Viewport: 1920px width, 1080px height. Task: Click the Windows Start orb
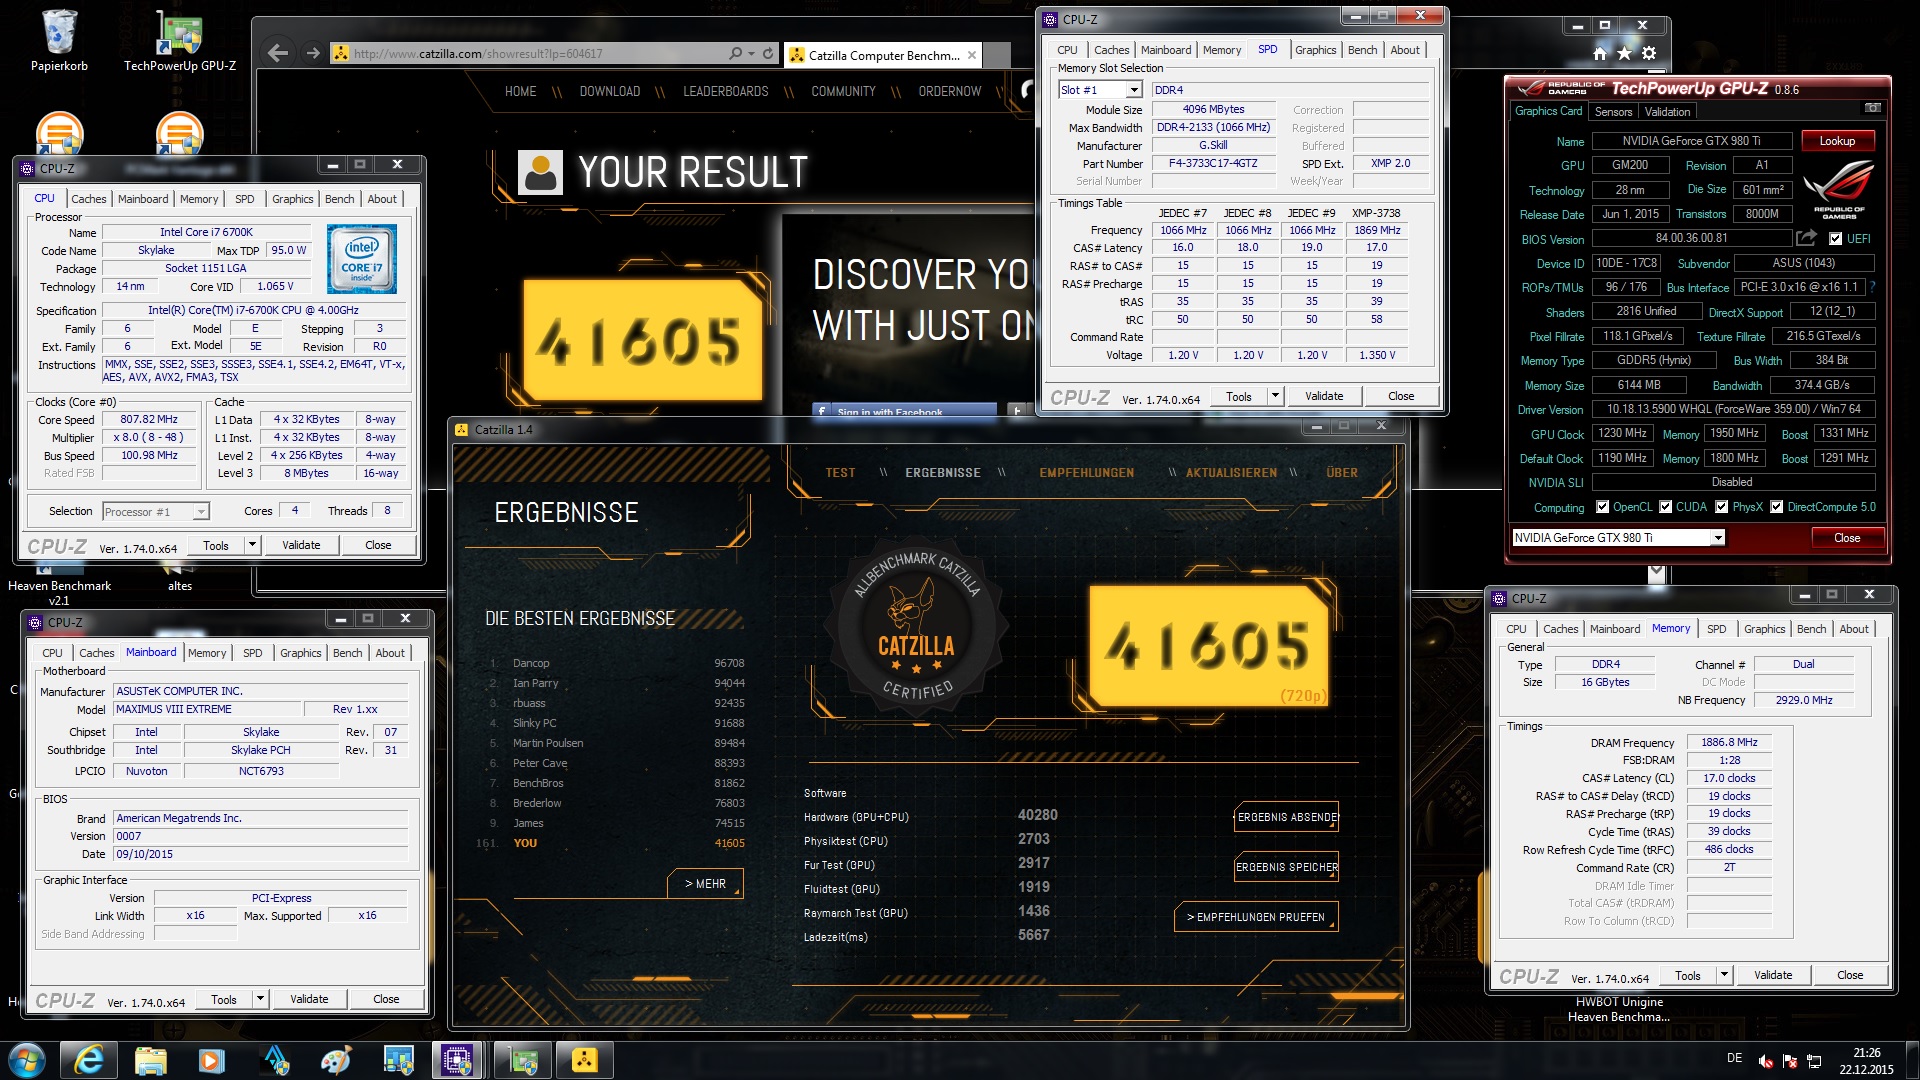(26, 1060)
